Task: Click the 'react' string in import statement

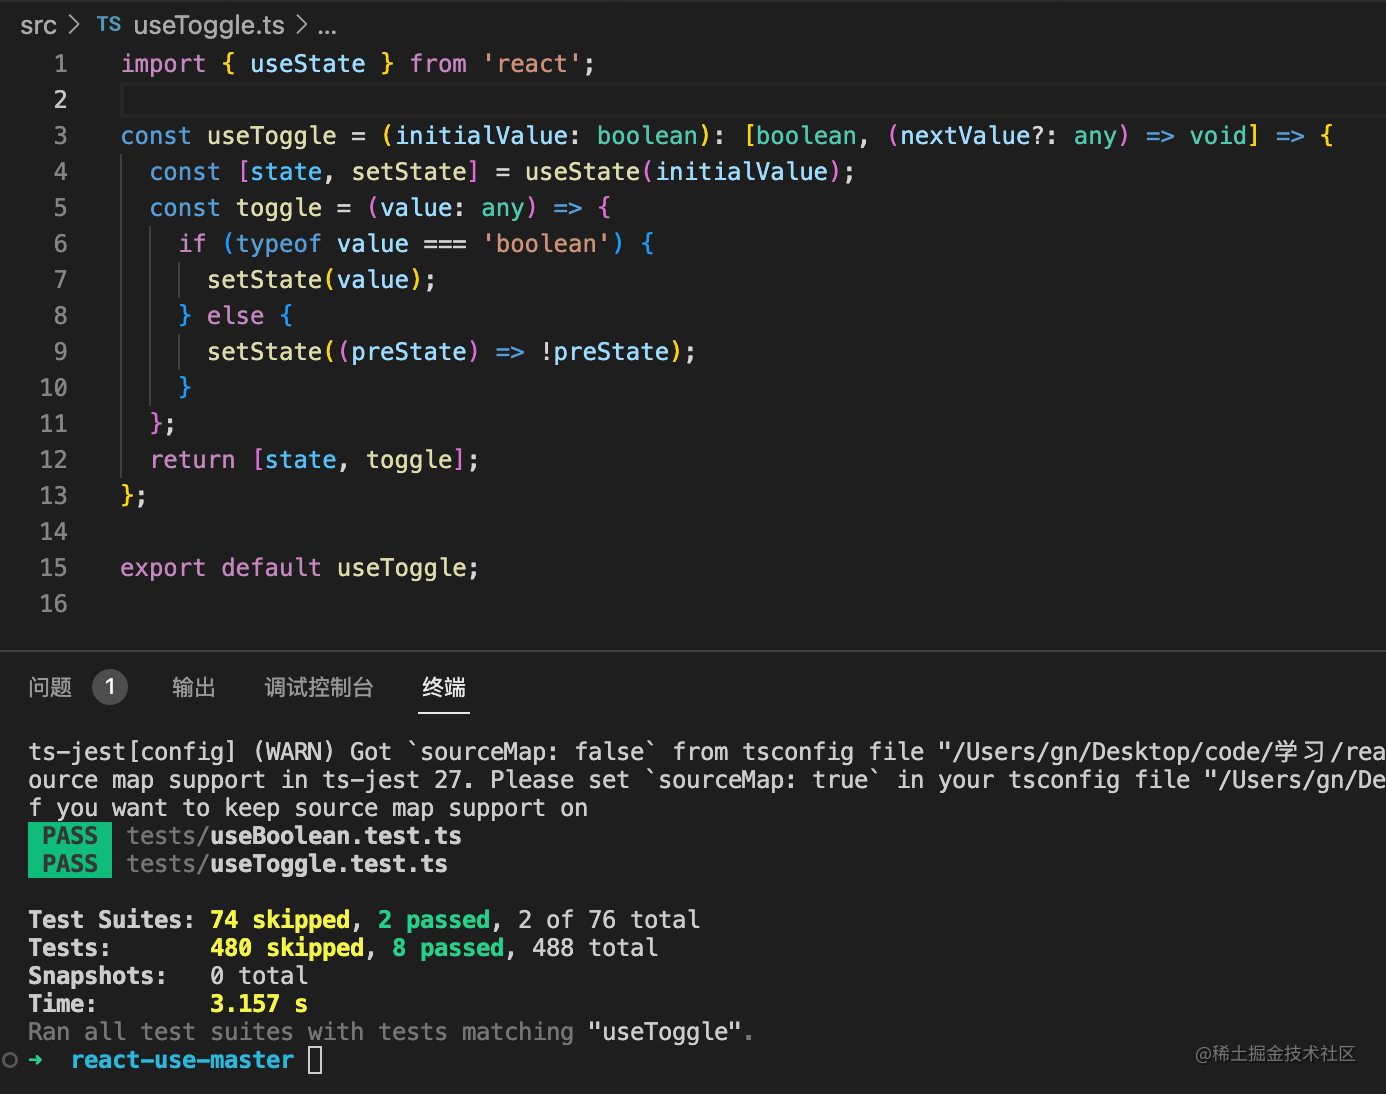Action: point(532,64)
